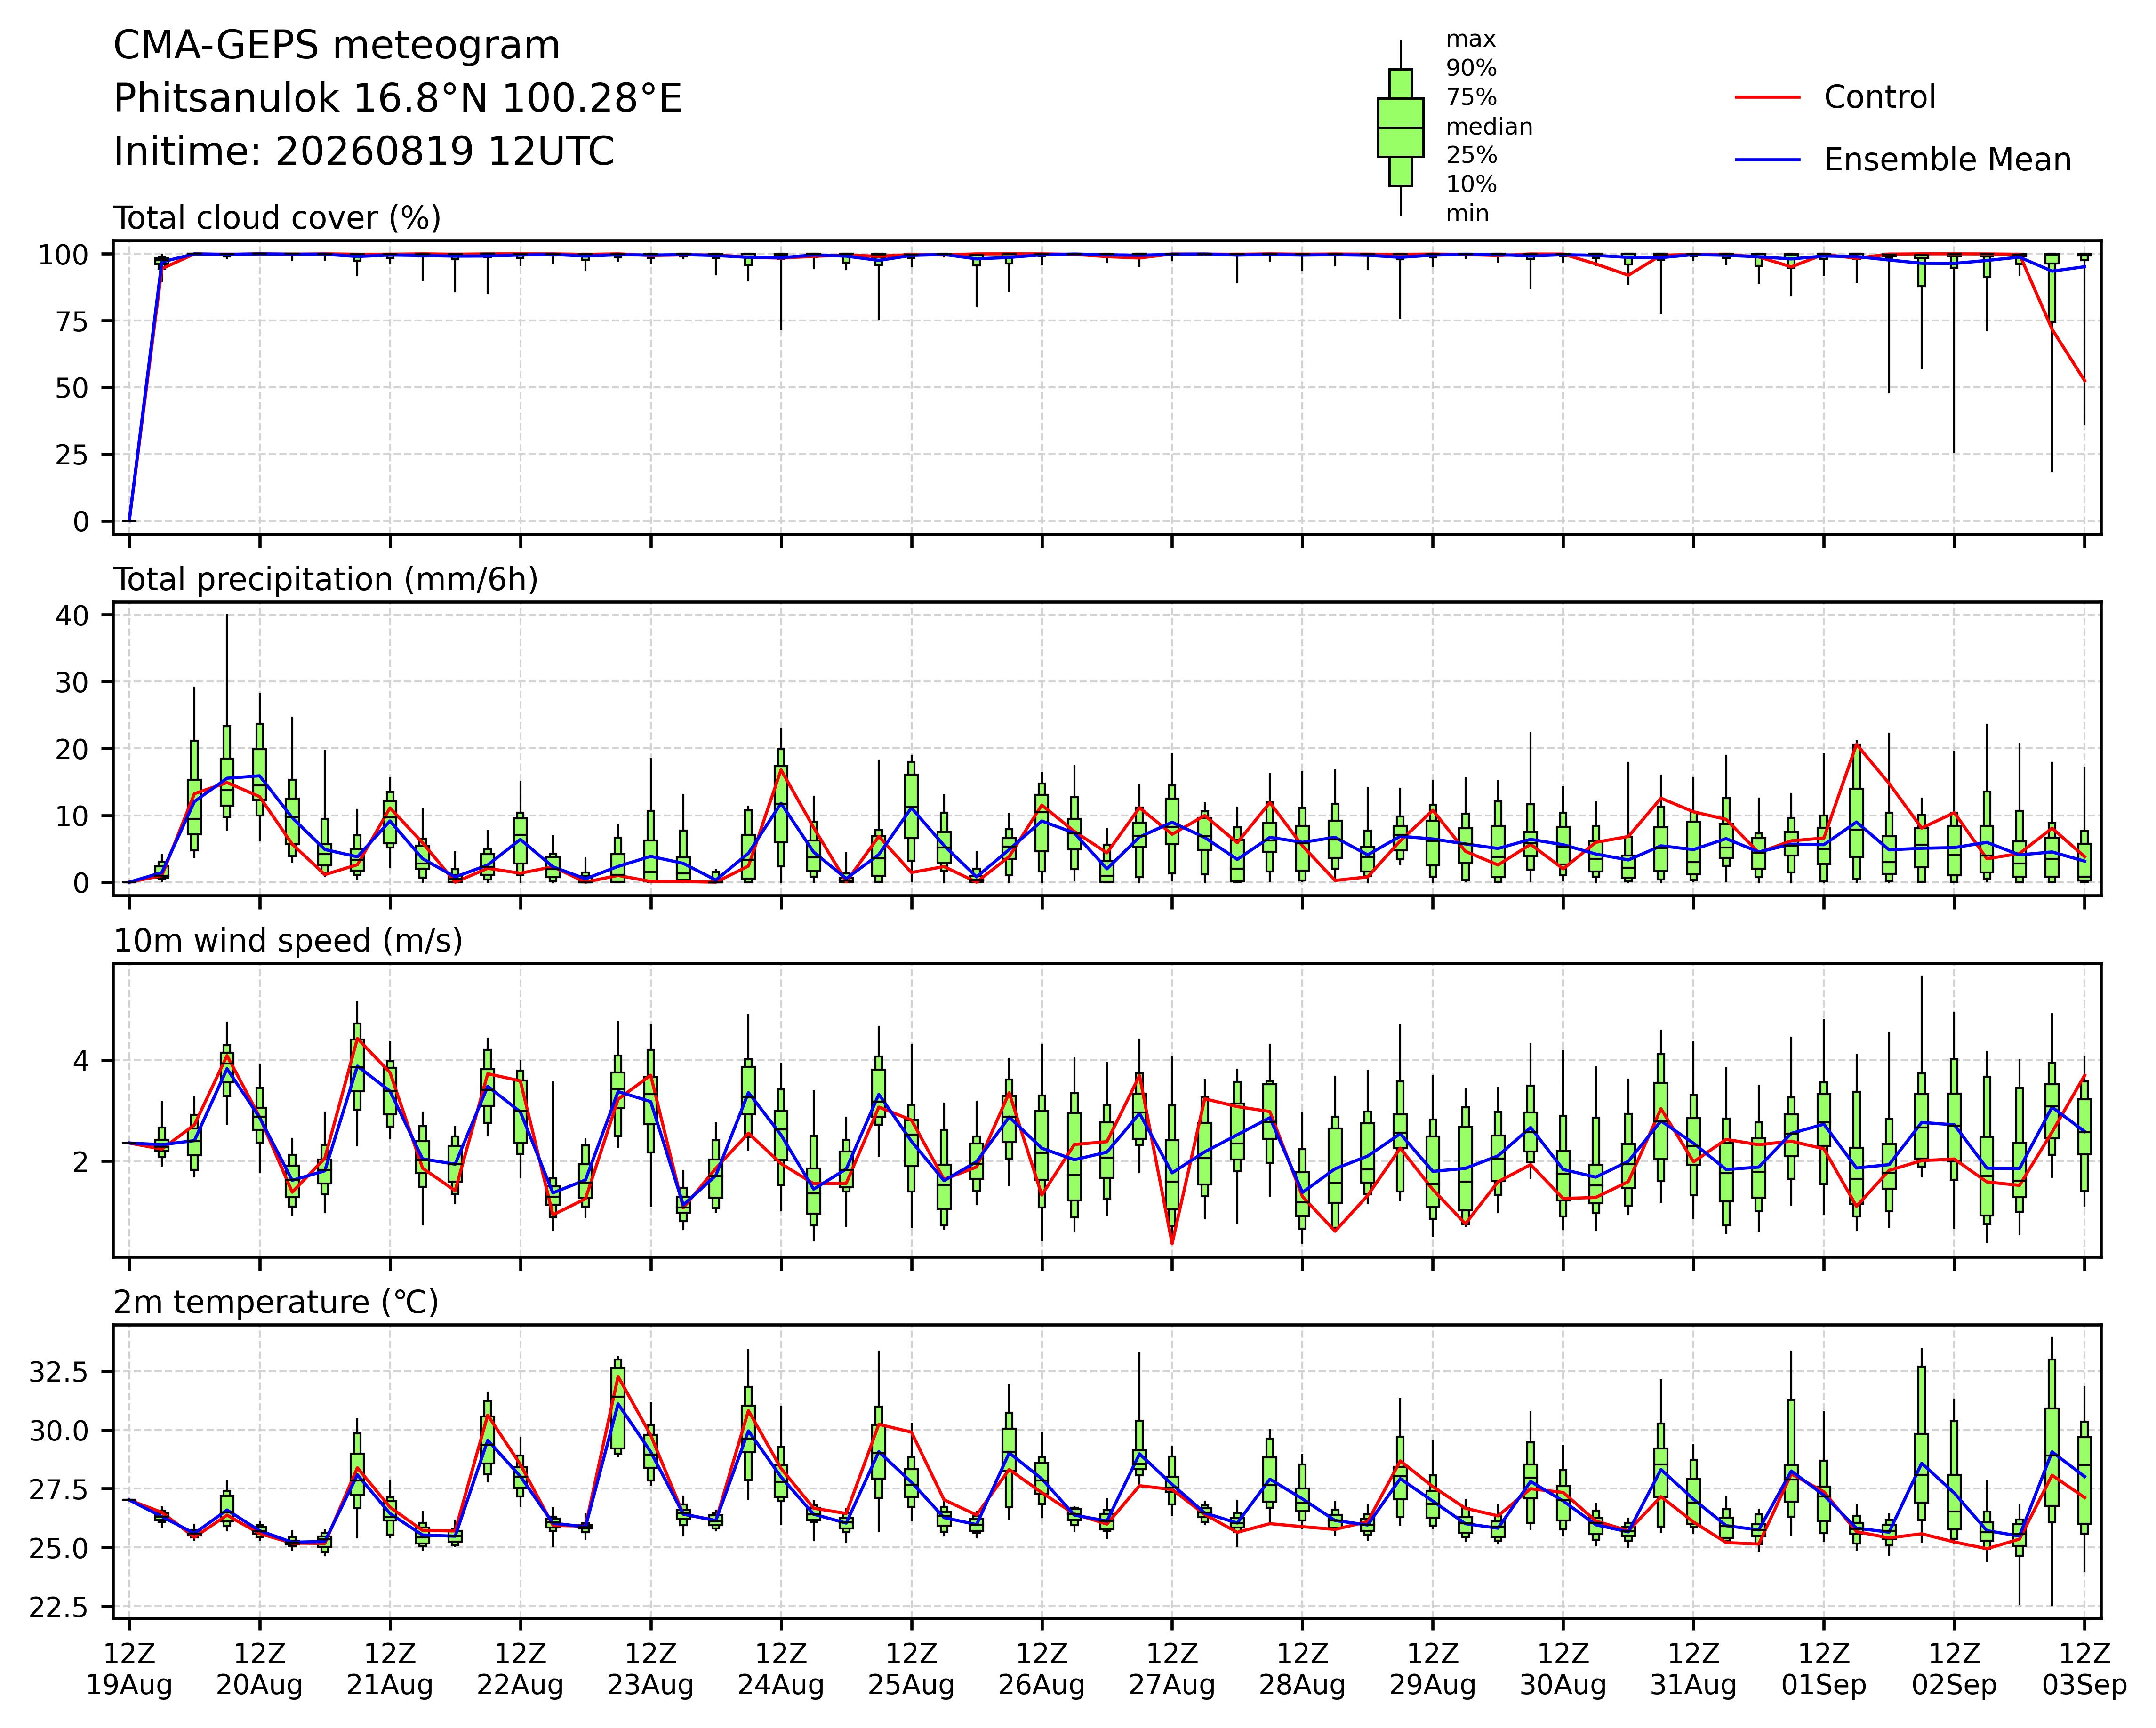This screenshot has width=2156, height=1728.
Task: Click the 'Initime: 20260819 12UTC' text
Action: pos(363,152)
